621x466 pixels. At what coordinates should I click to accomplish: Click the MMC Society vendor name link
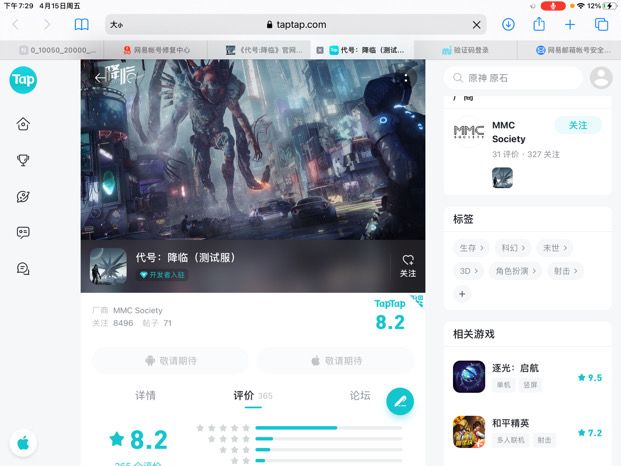pyautogui.click(x=137, y=310)
